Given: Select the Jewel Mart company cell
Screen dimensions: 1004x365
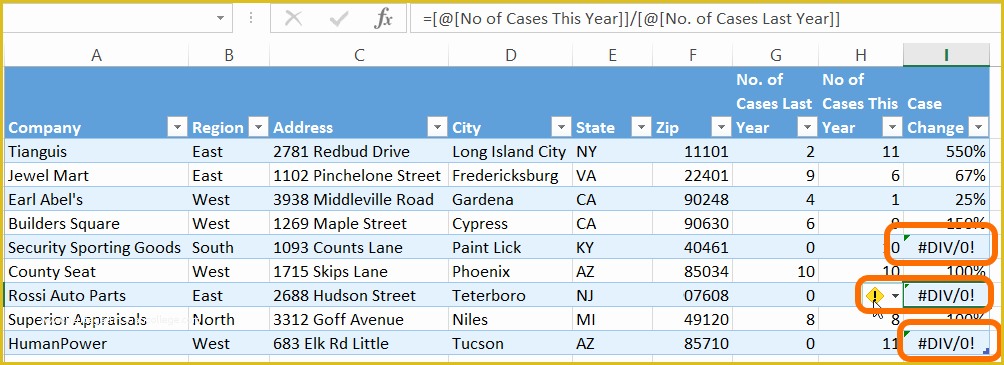Looking at the screenshot, I should coord(96,175).
